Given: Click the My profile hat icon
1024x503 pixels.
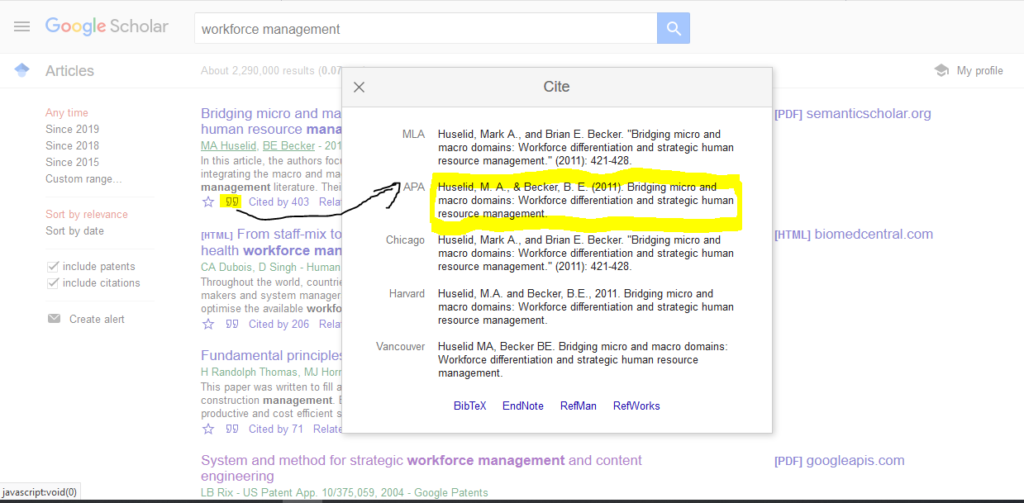Looking at the screenshot, I should [x=942, y=71].
